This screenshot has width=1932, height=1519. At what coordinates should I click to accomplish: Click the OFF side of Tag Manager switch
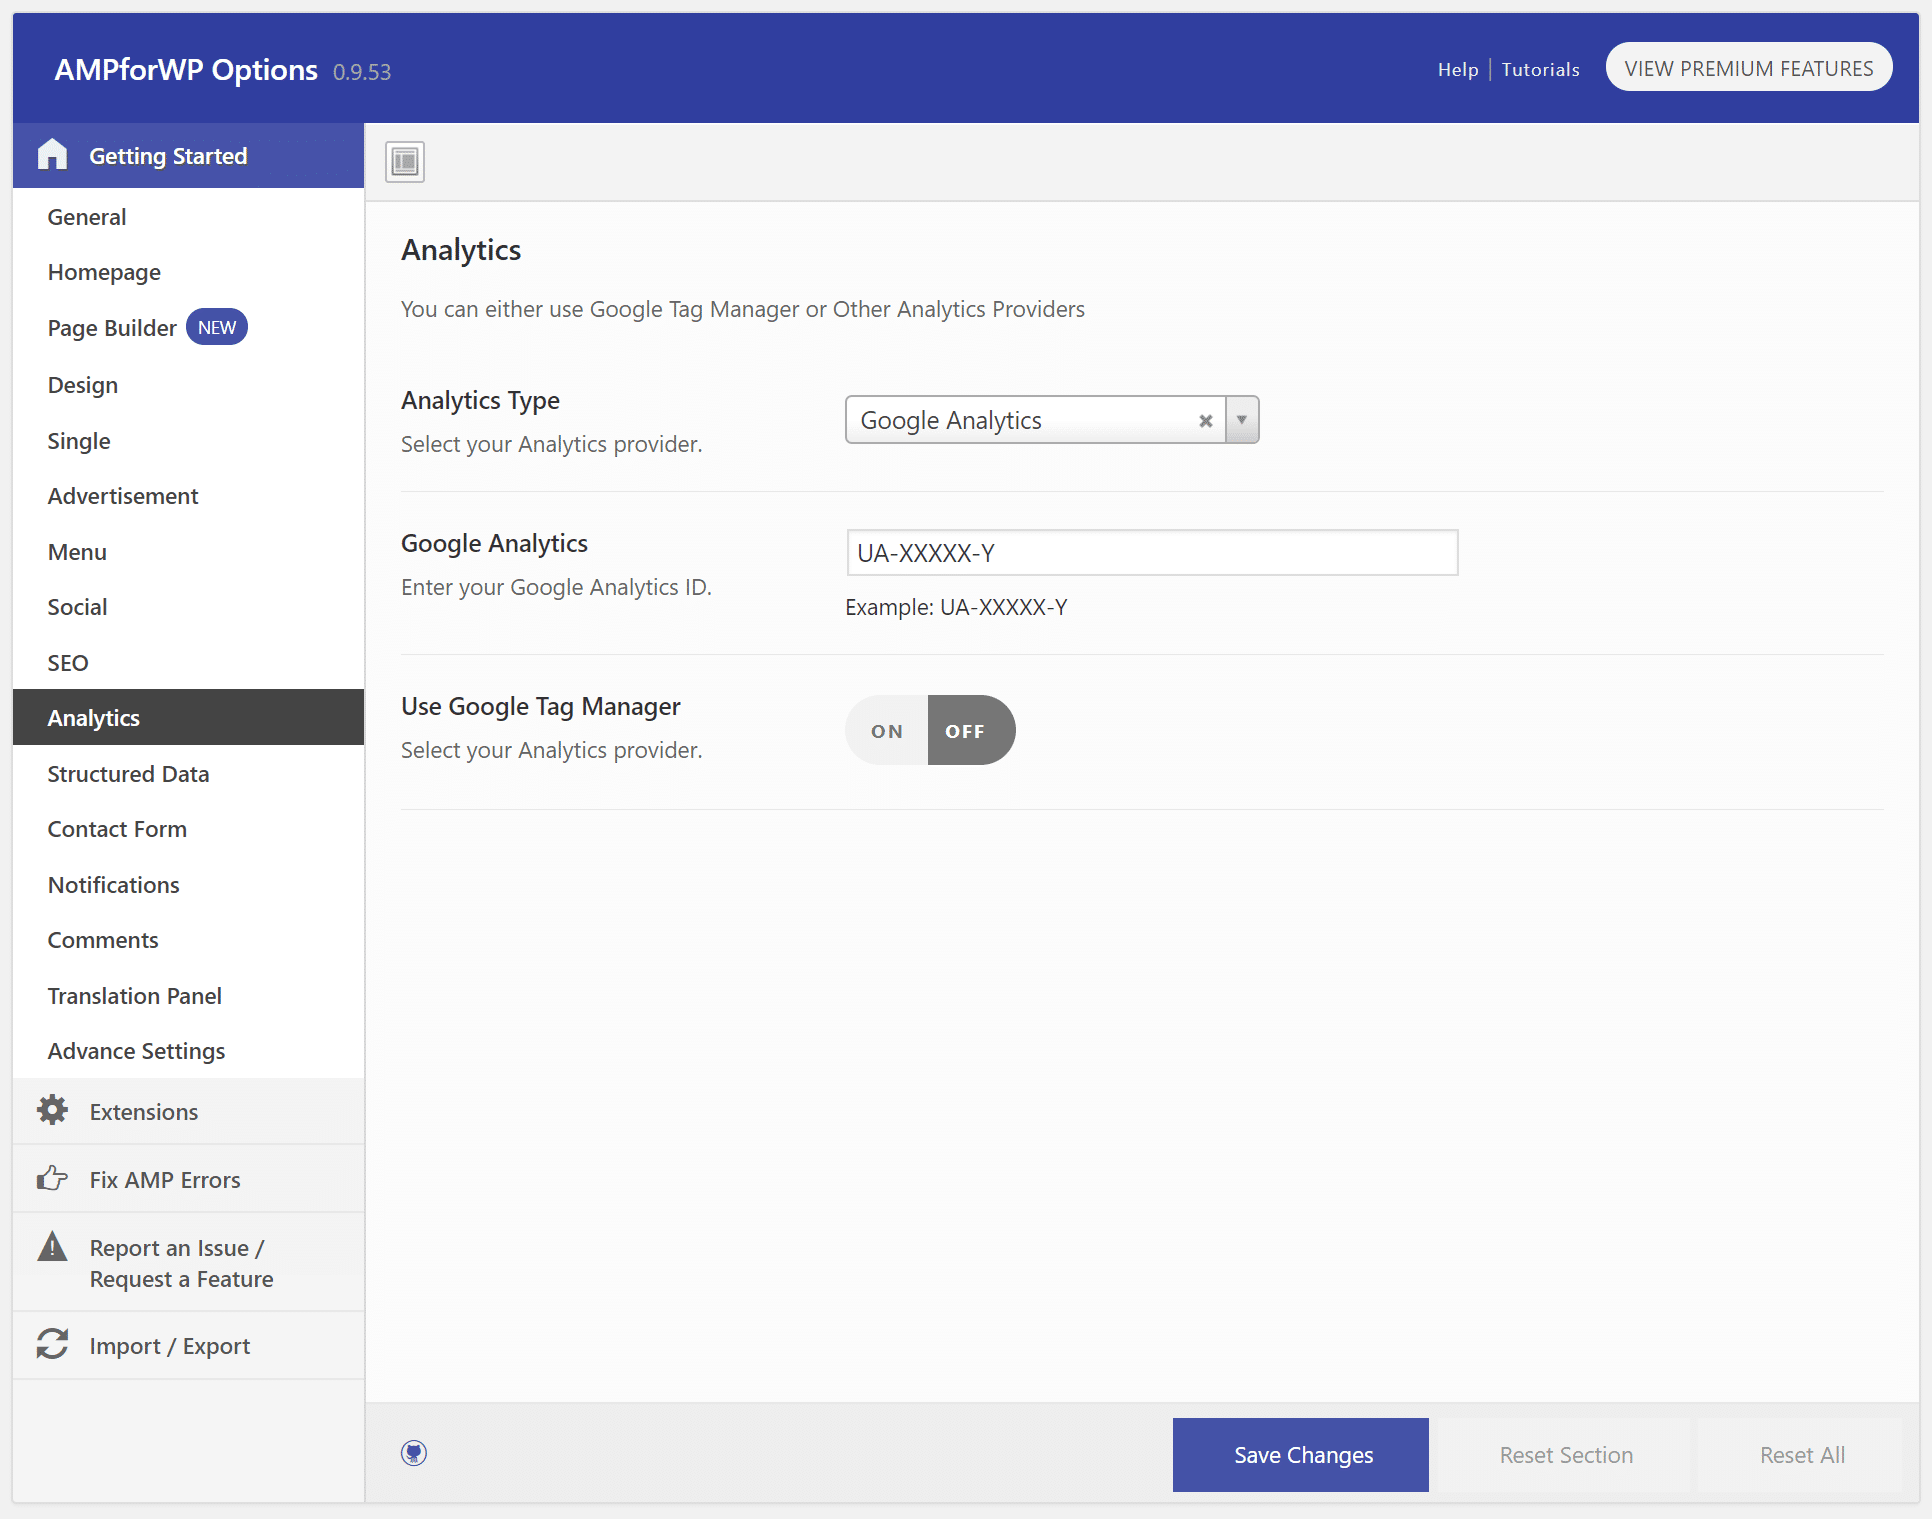coord(971,731)
